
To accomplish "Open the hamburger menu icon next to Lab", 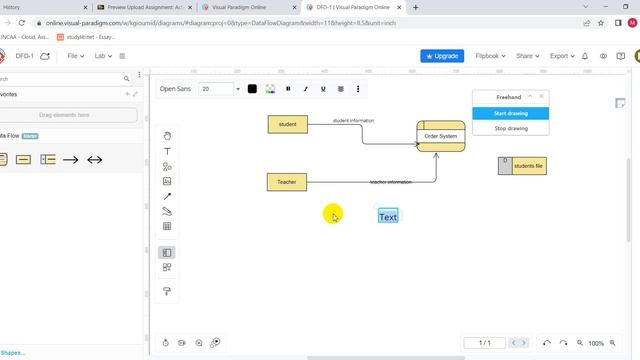I will point(122,56).
